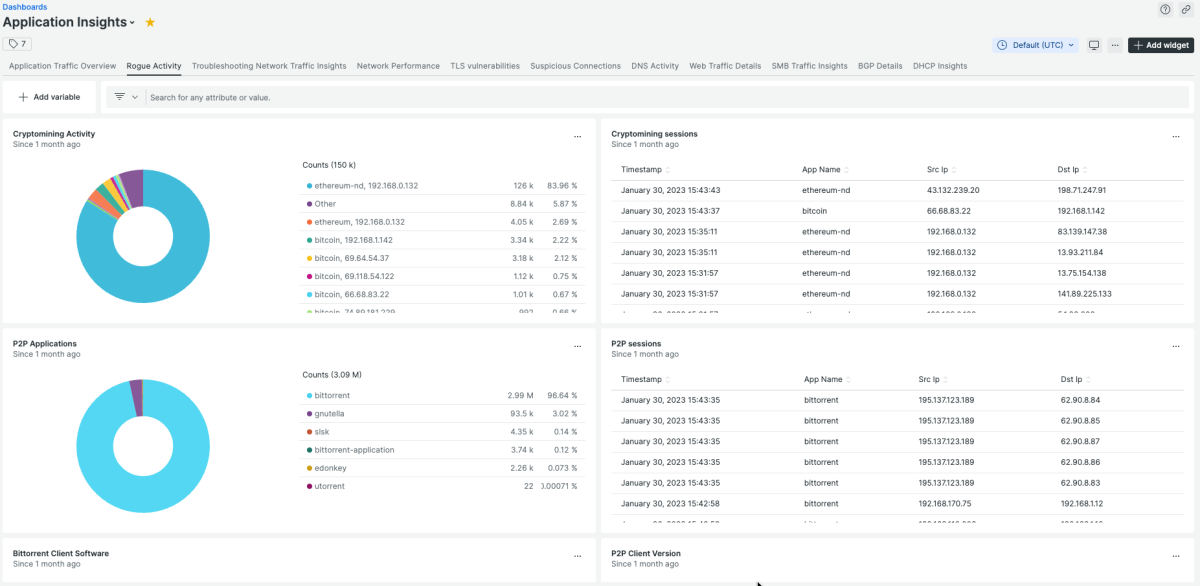Open dashboard more options ellipsis beside Add widget

click(x=1115, y=45)
